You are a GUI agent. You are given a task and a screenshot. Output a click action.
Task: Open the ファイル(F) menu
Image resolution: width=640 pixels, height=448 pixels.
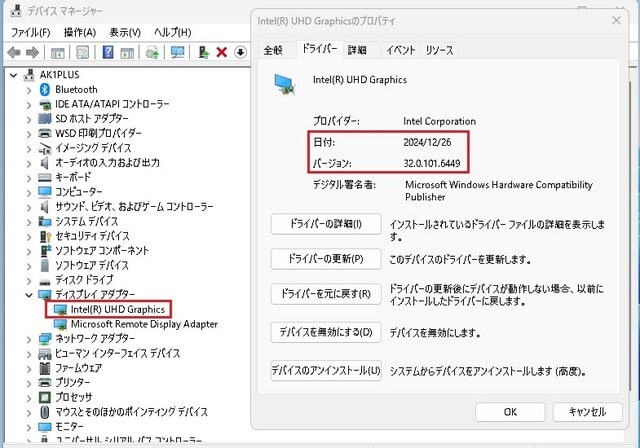(31, 32)
